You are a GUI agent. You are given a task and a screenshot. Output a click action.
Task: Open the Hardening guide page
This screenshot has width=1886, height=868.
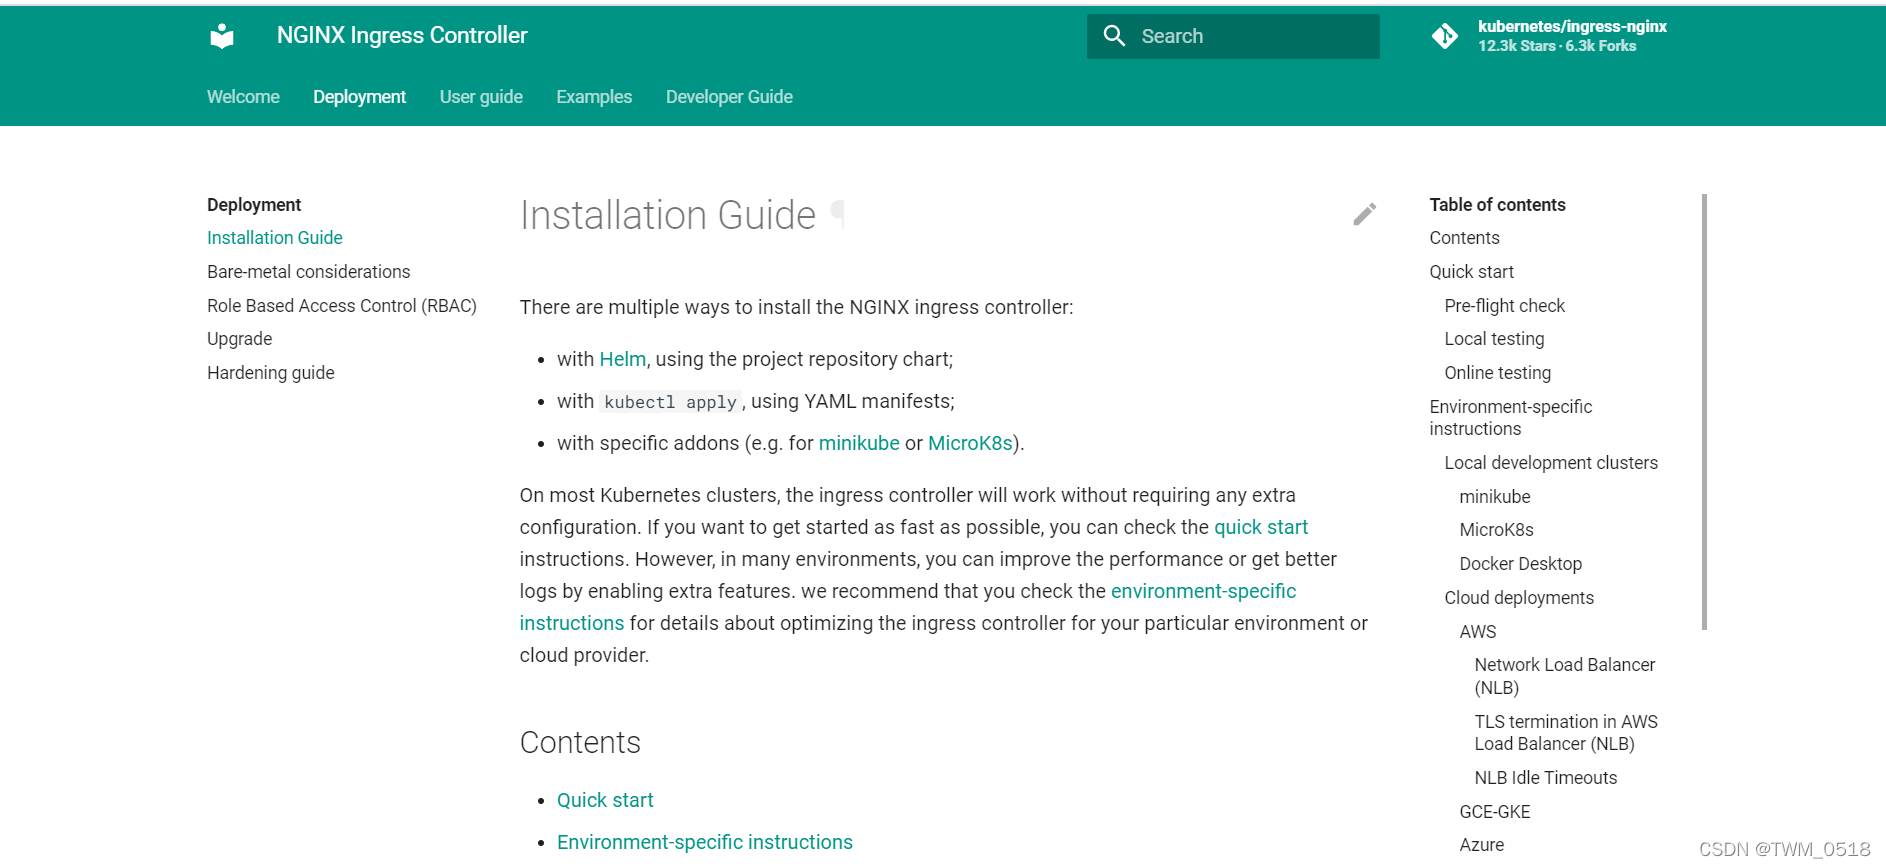point(271,373)
